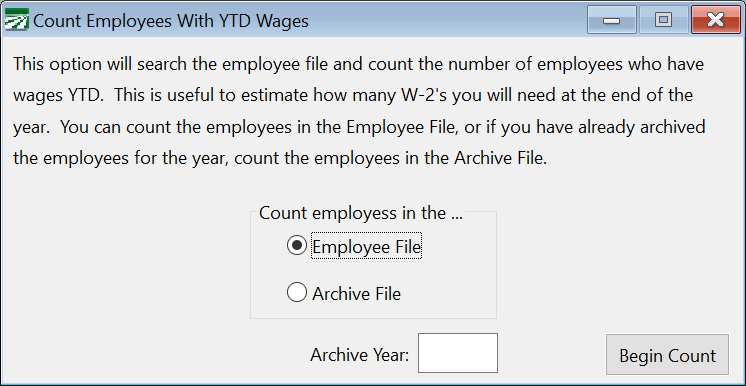Image resolution: width=746 pixels, height=386 pixels.
Task: Select the Archive File radio button
Action: [297, 292]
